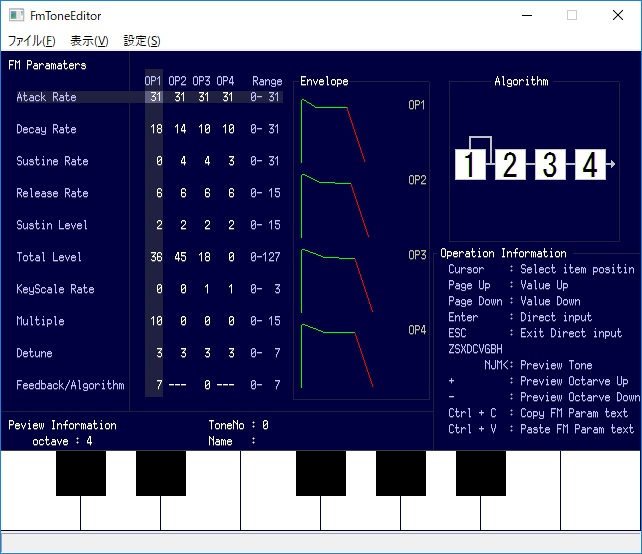The image size is (642, 554).
Task: Play the second black piano key
Action: (161, 473)
